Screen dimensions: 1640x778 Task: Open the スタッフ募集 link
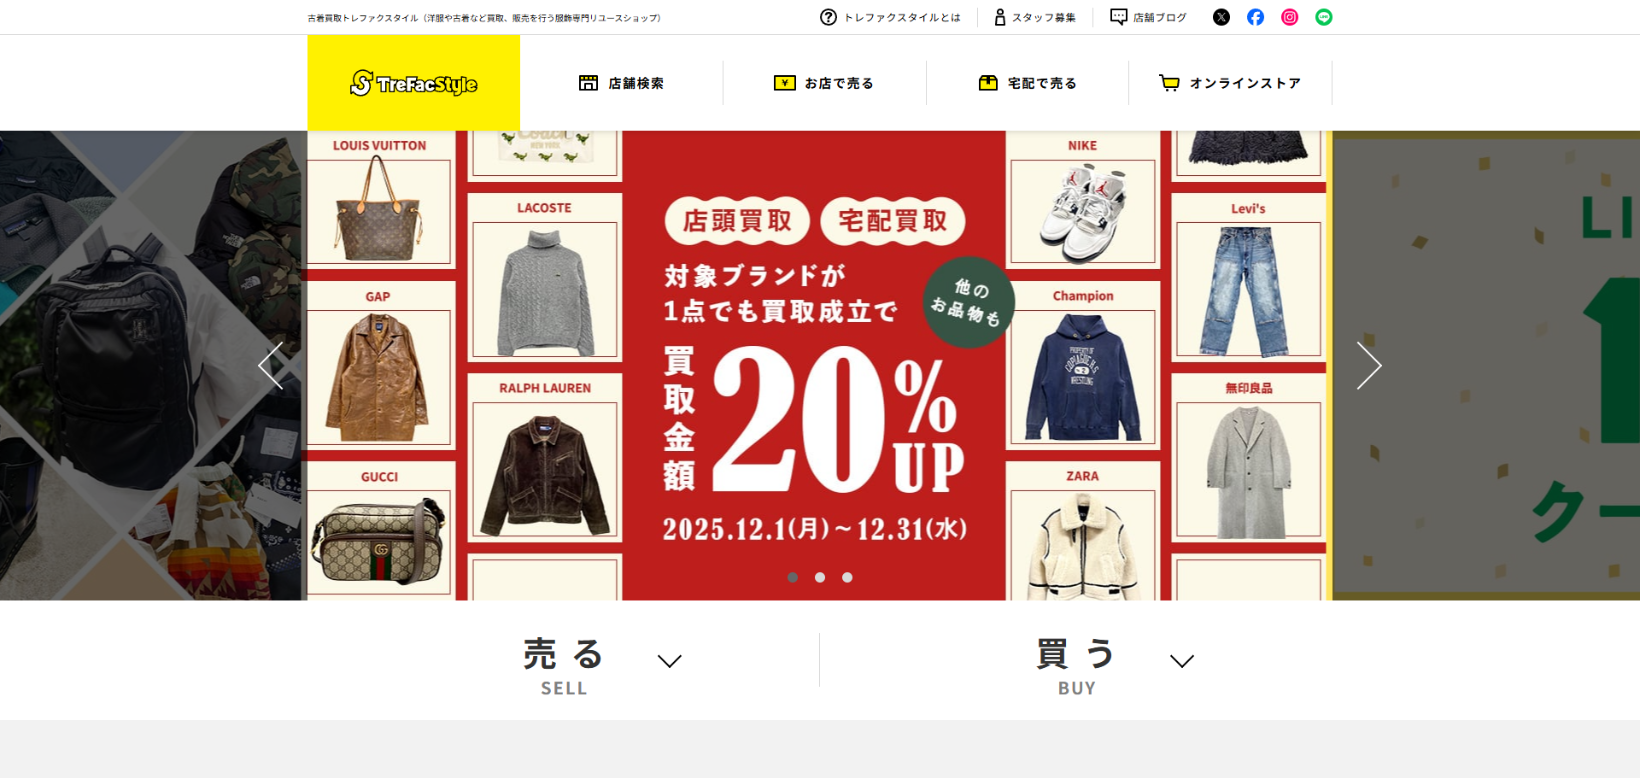(1035, 17)
